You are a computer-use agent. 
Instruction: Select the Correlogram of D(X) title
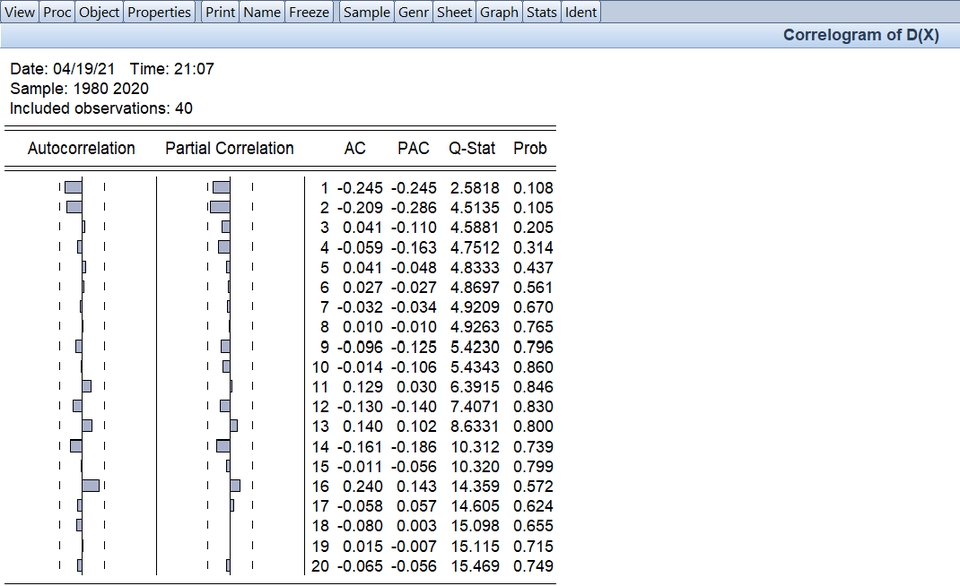pos(861,35)
